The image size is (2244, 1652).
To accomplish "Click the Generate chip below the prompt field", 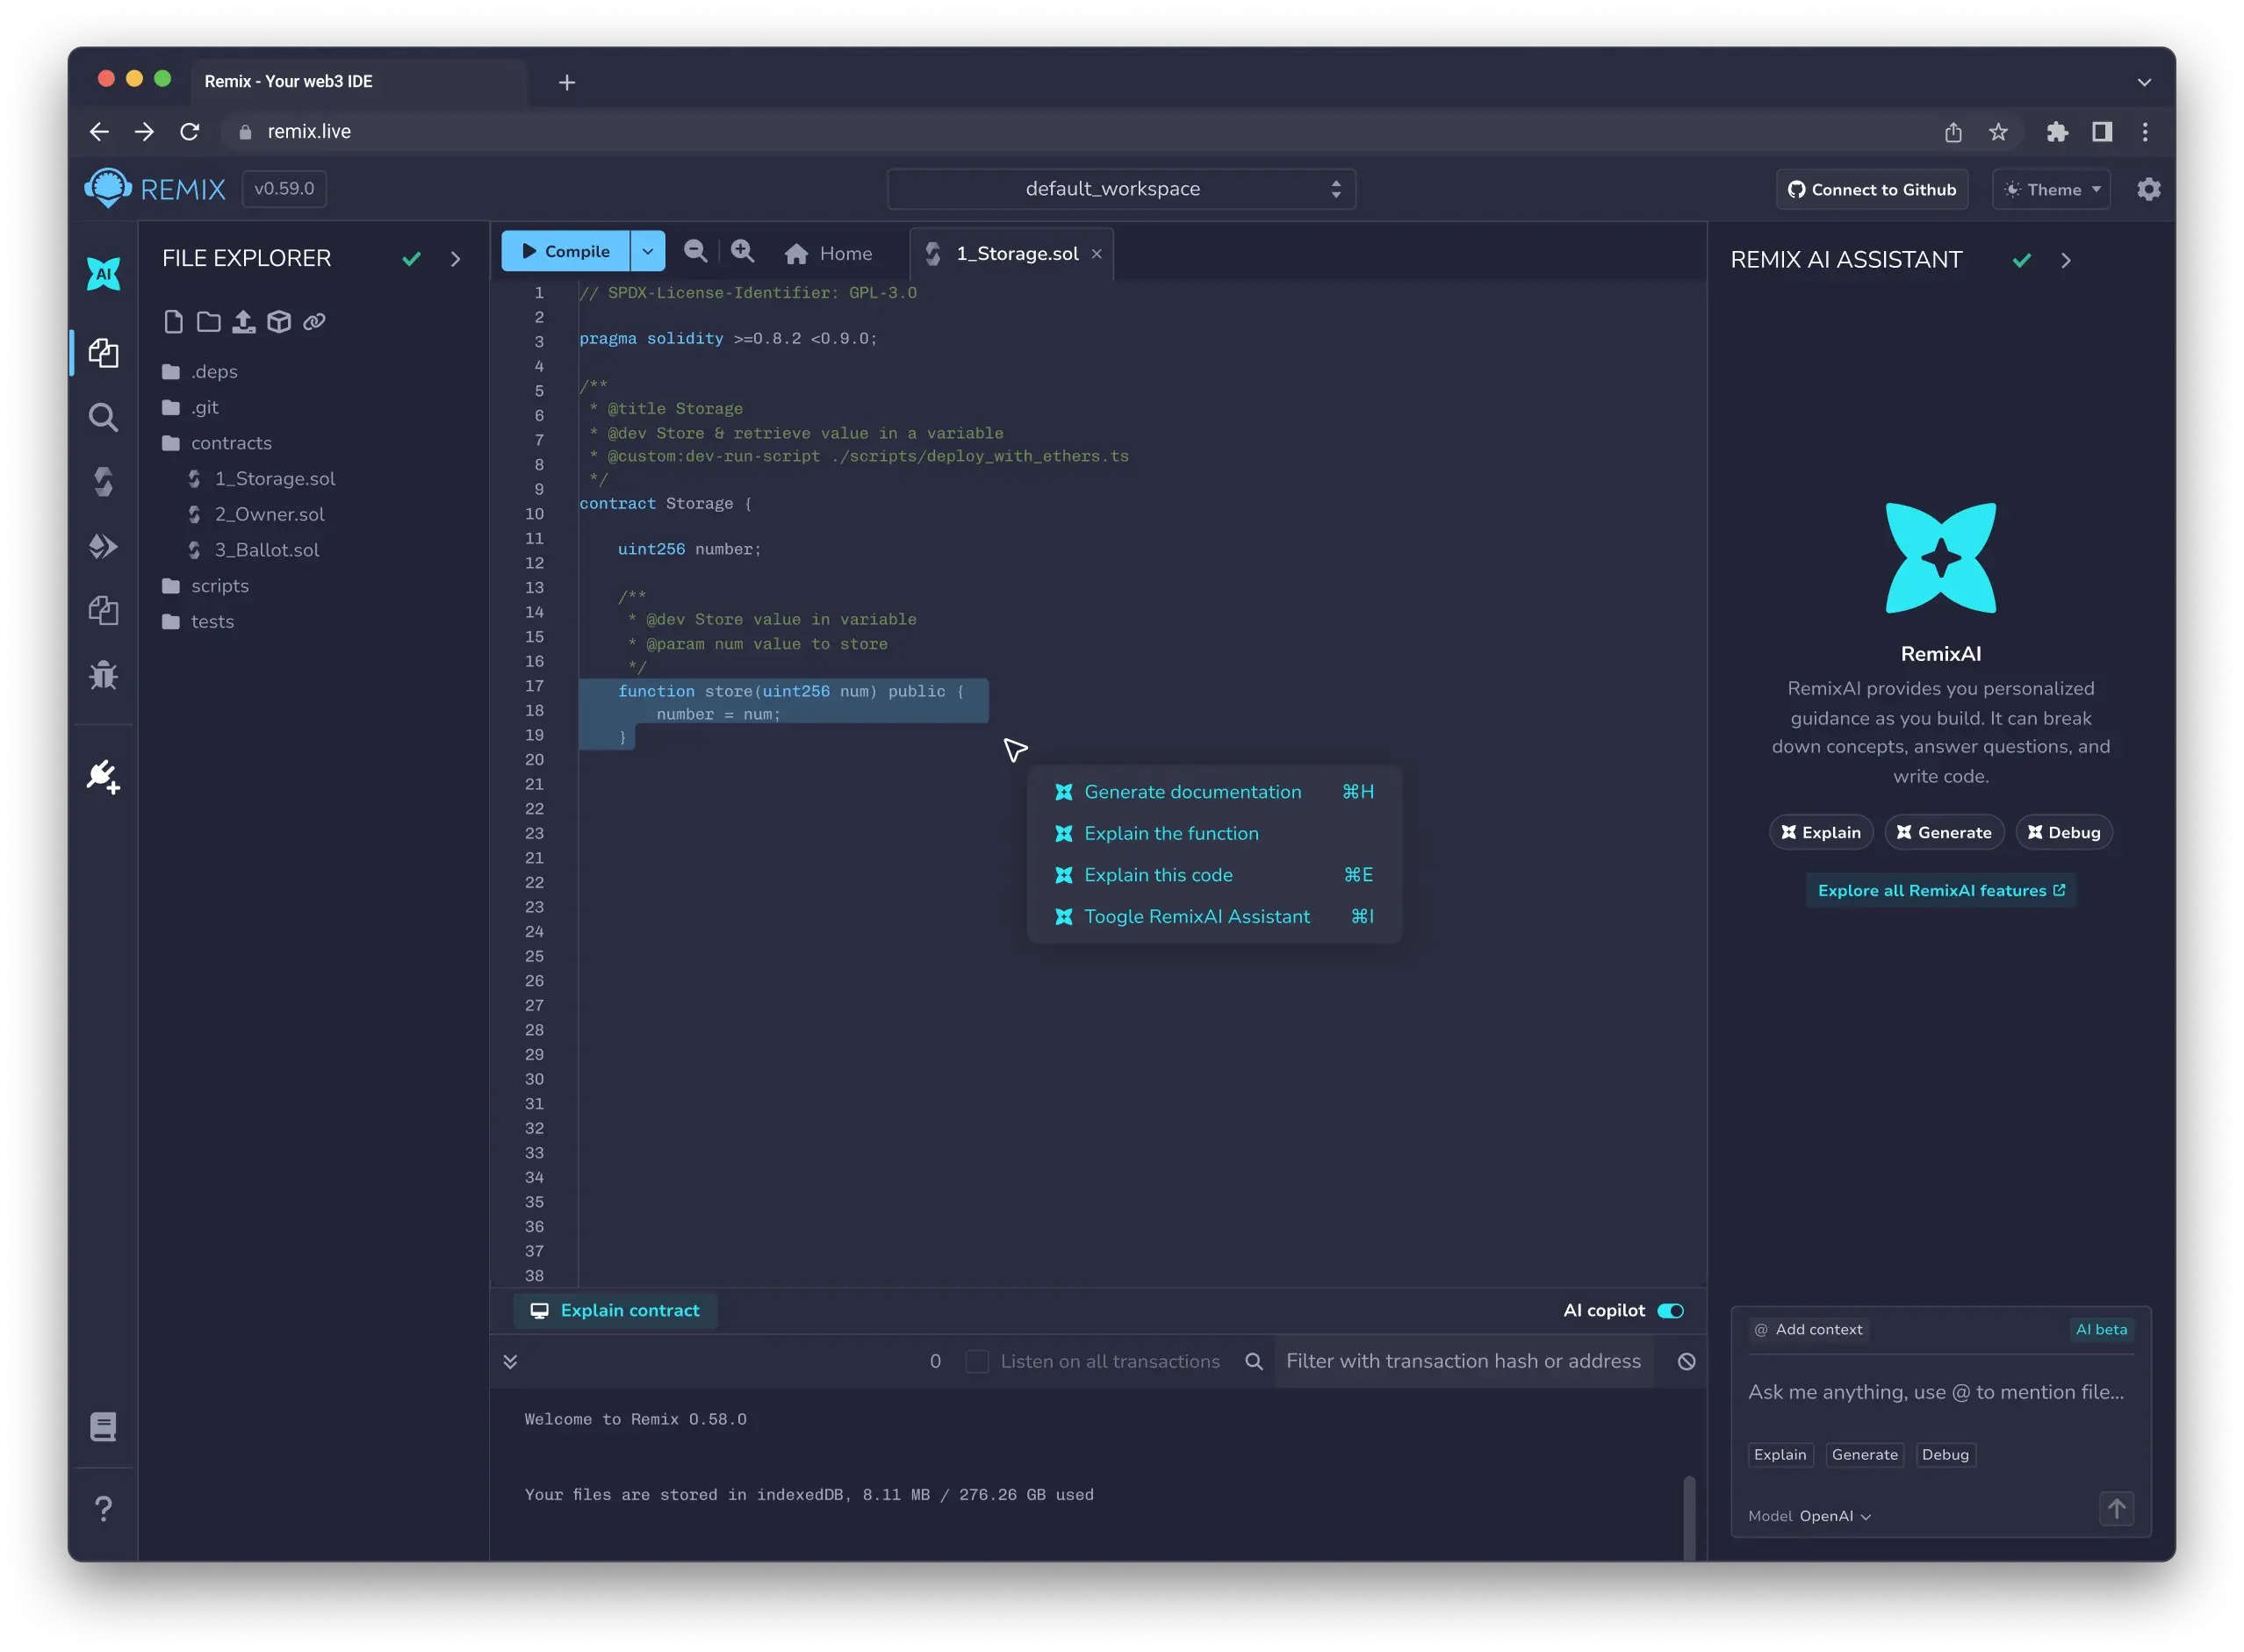I will point(1864,1454).
